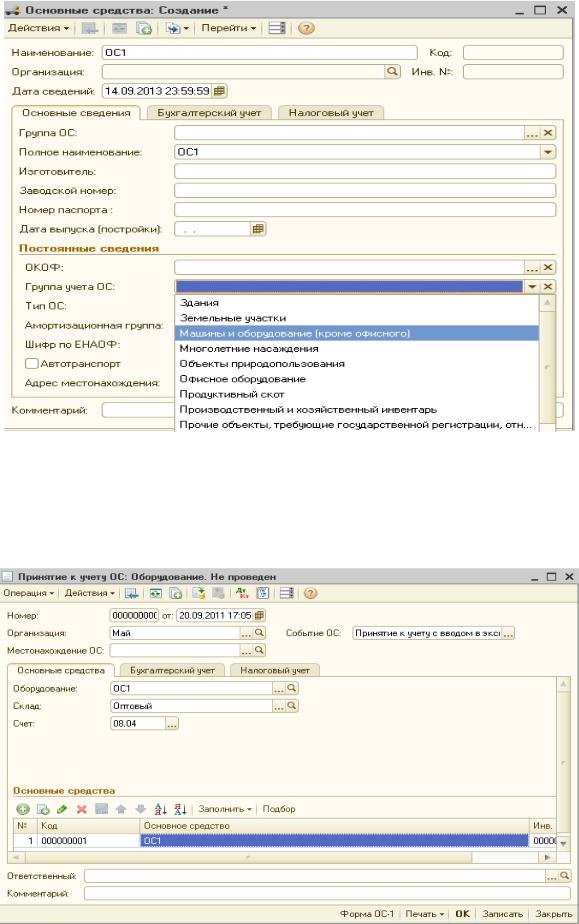The image size is (579, 924).
Task: Open the help icon in Основные средства toolbar
Action: (x=306, y=28)
